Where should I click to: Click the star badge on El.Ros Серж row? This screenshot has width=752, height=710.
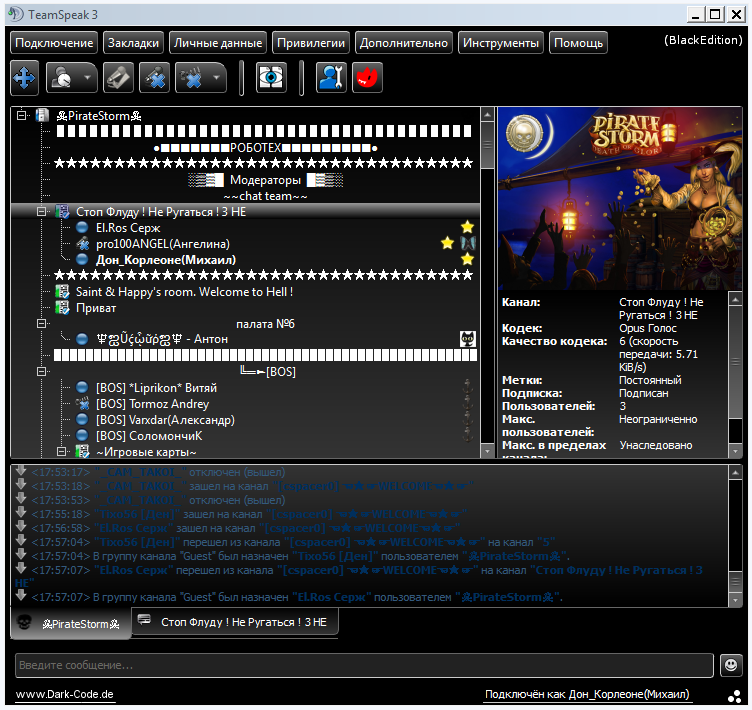467,227
